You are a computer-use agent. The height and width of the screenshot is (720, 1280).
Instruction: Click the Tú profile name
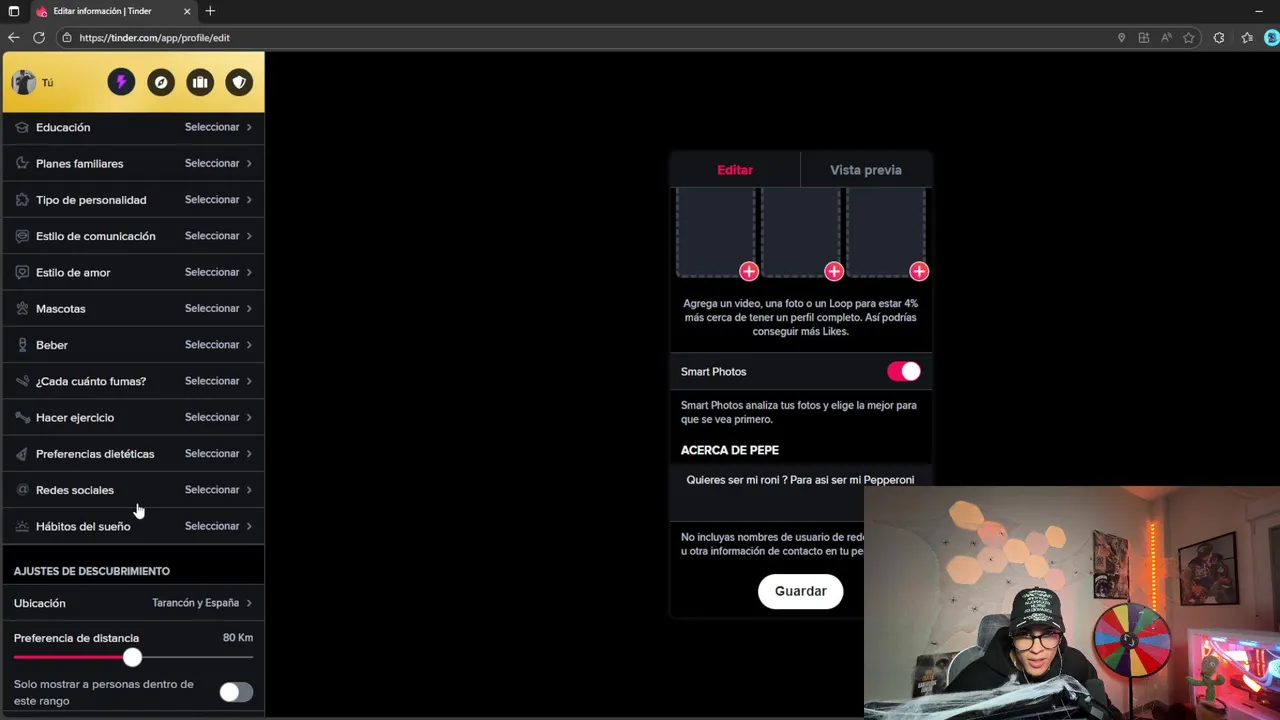click(47, 83)
